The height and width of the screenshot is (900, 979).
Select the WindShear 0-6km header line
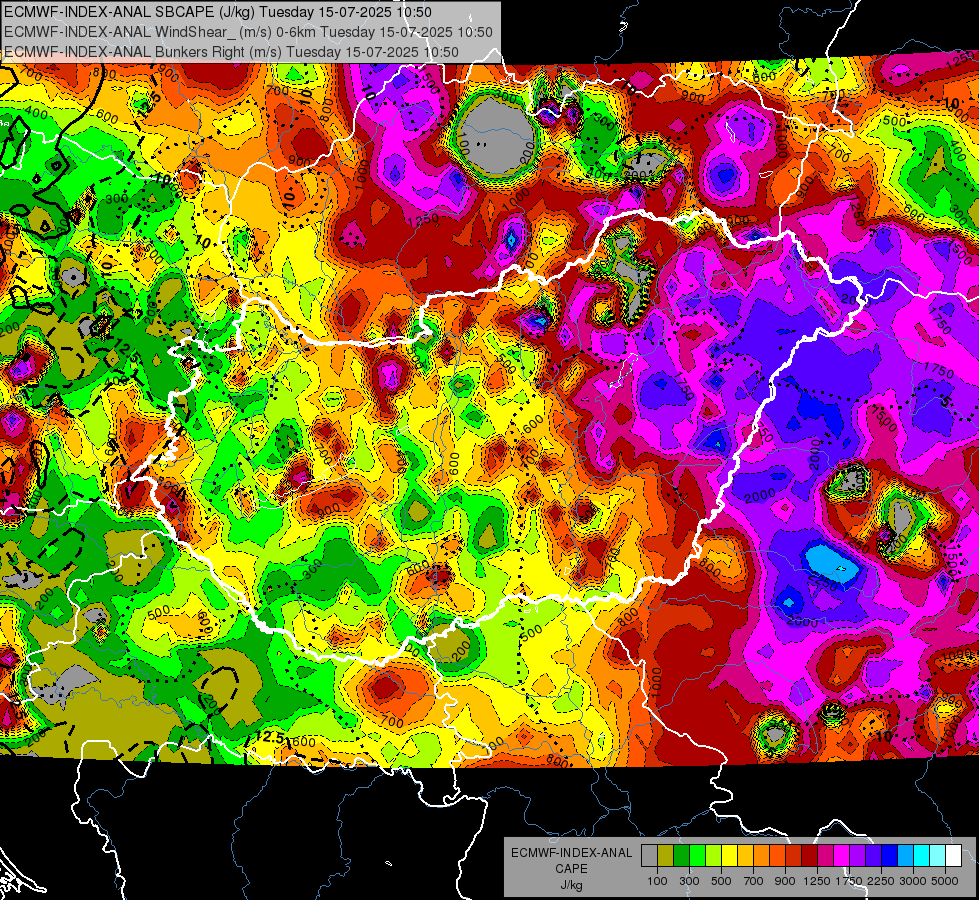[x=248, y=32]
